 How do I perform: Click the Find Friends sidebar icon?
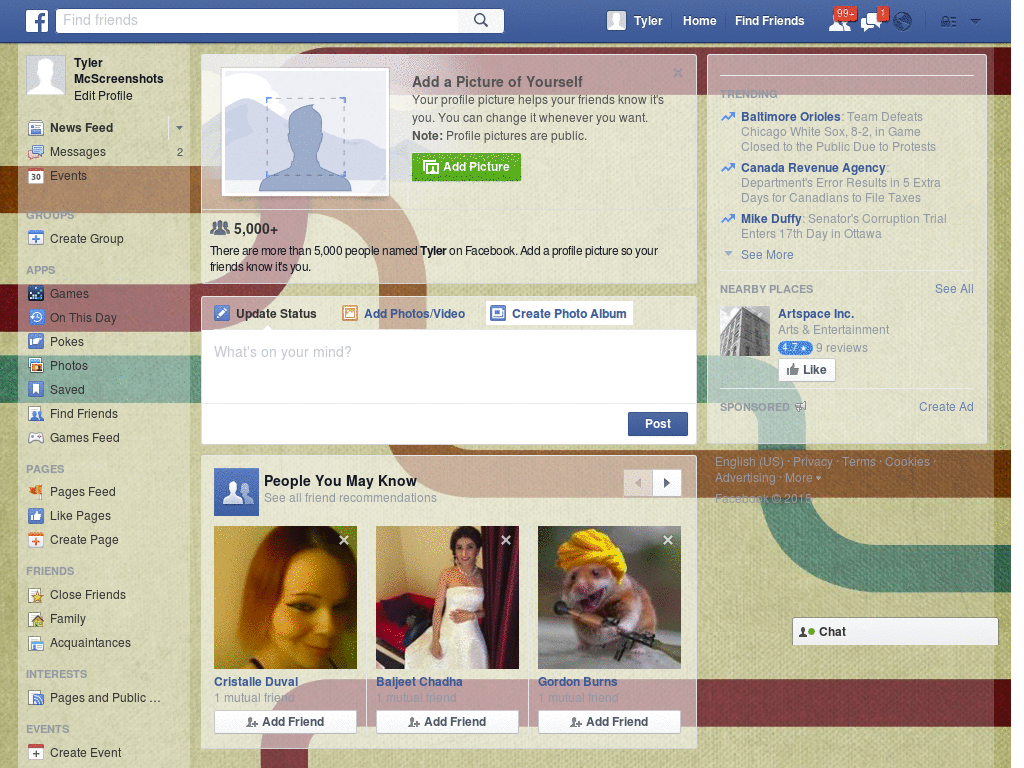click(x=36, y=414)
